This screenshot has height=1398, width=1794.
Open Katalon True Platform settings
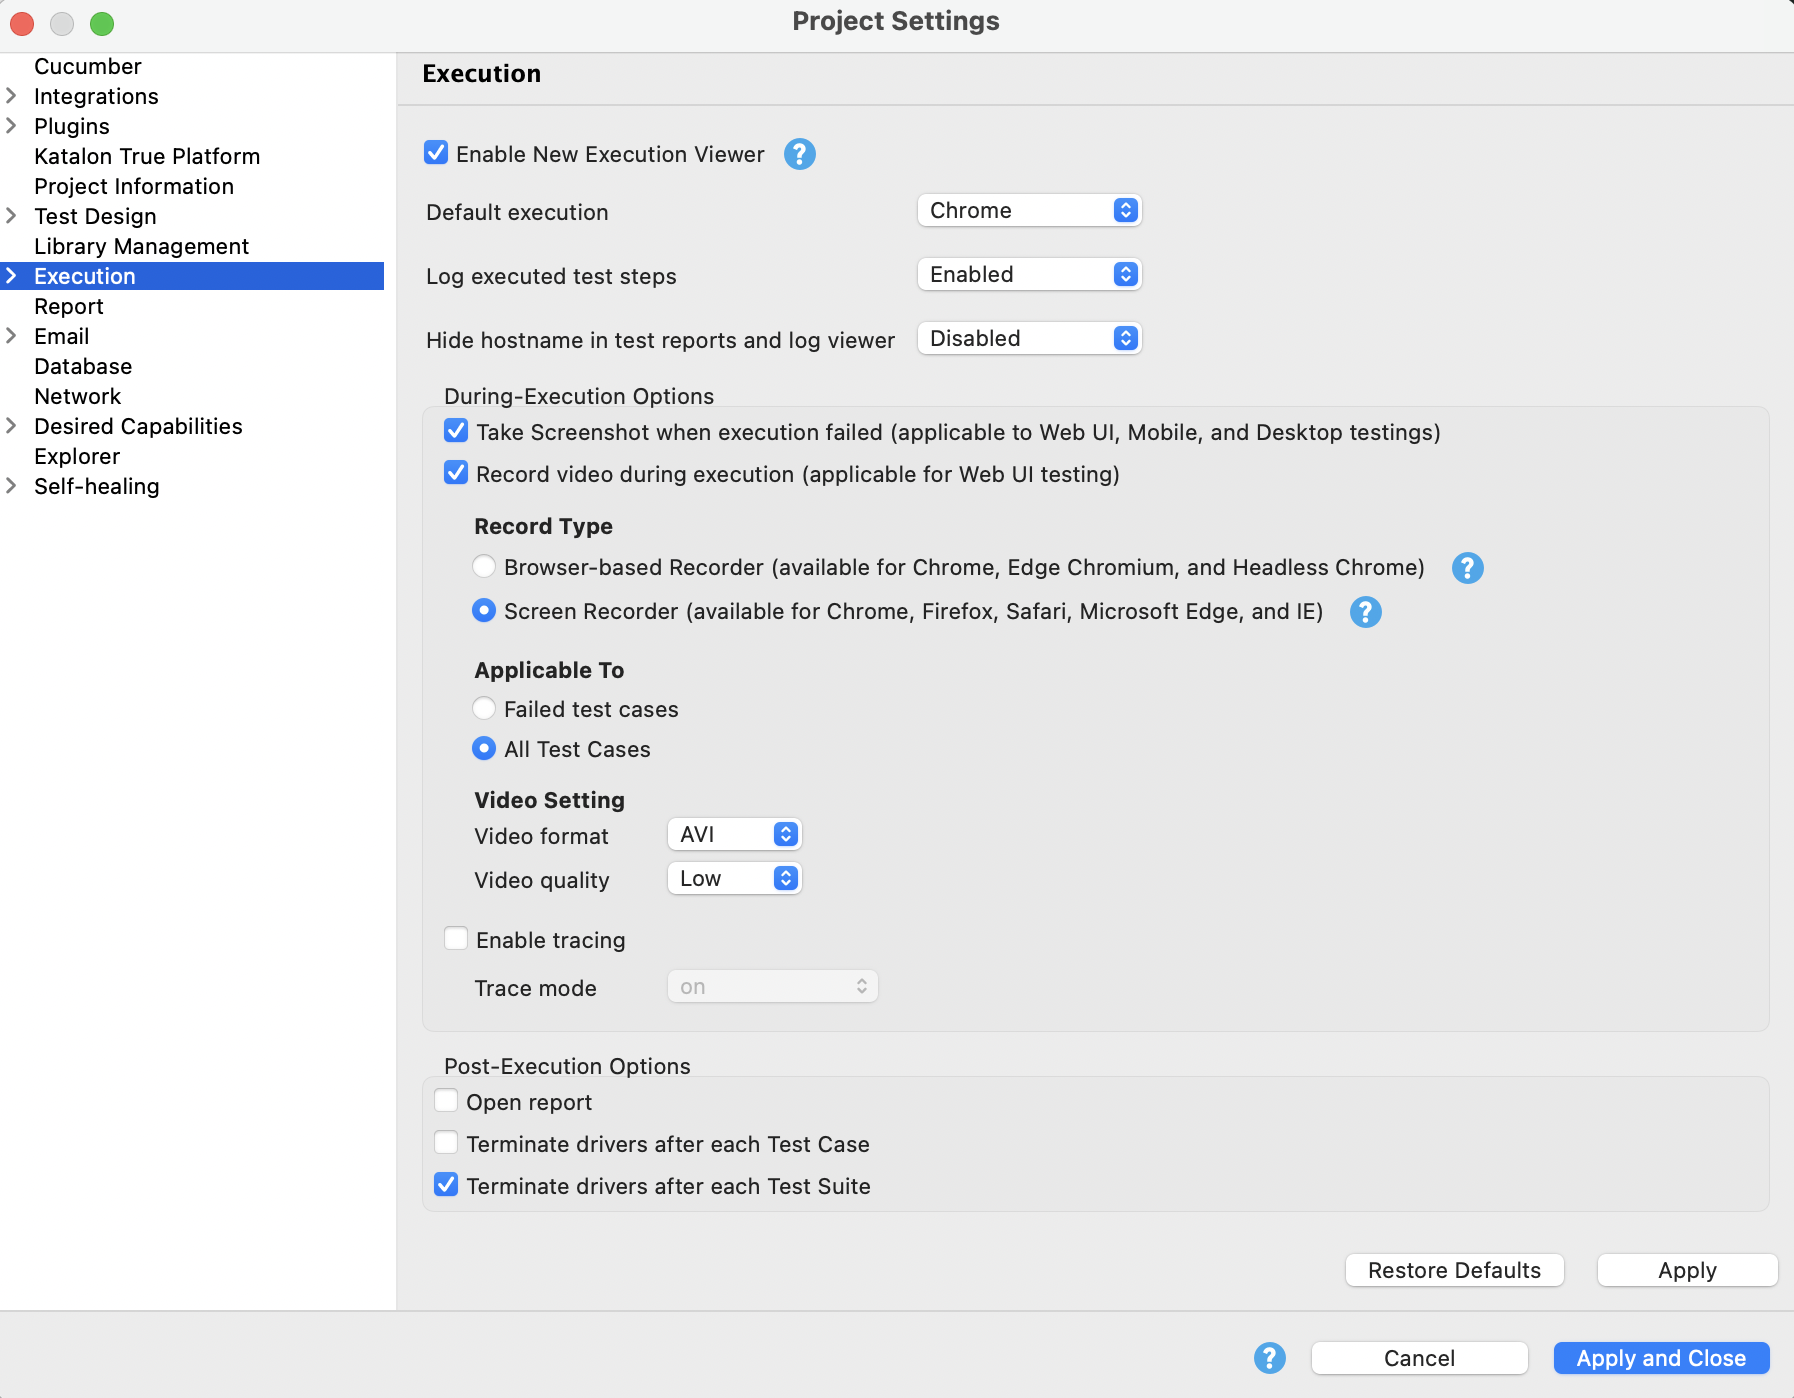[147, 156]
